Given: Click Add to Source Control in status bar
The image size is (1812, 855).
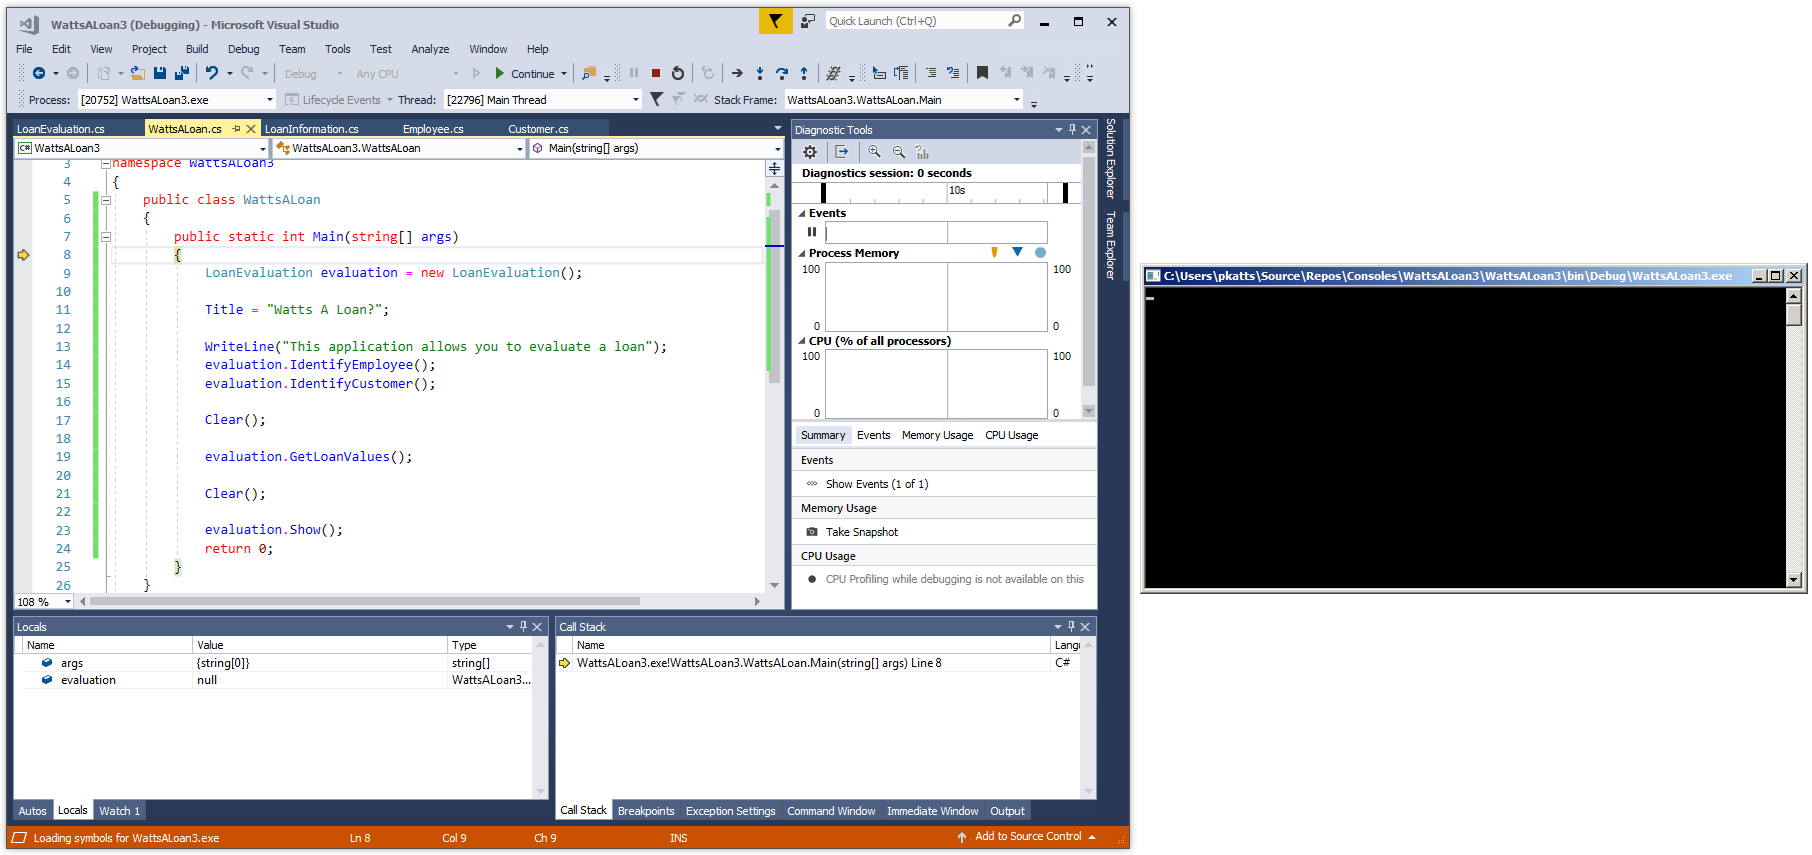Looking at the screenshot, I should [x=1028, y=837].
